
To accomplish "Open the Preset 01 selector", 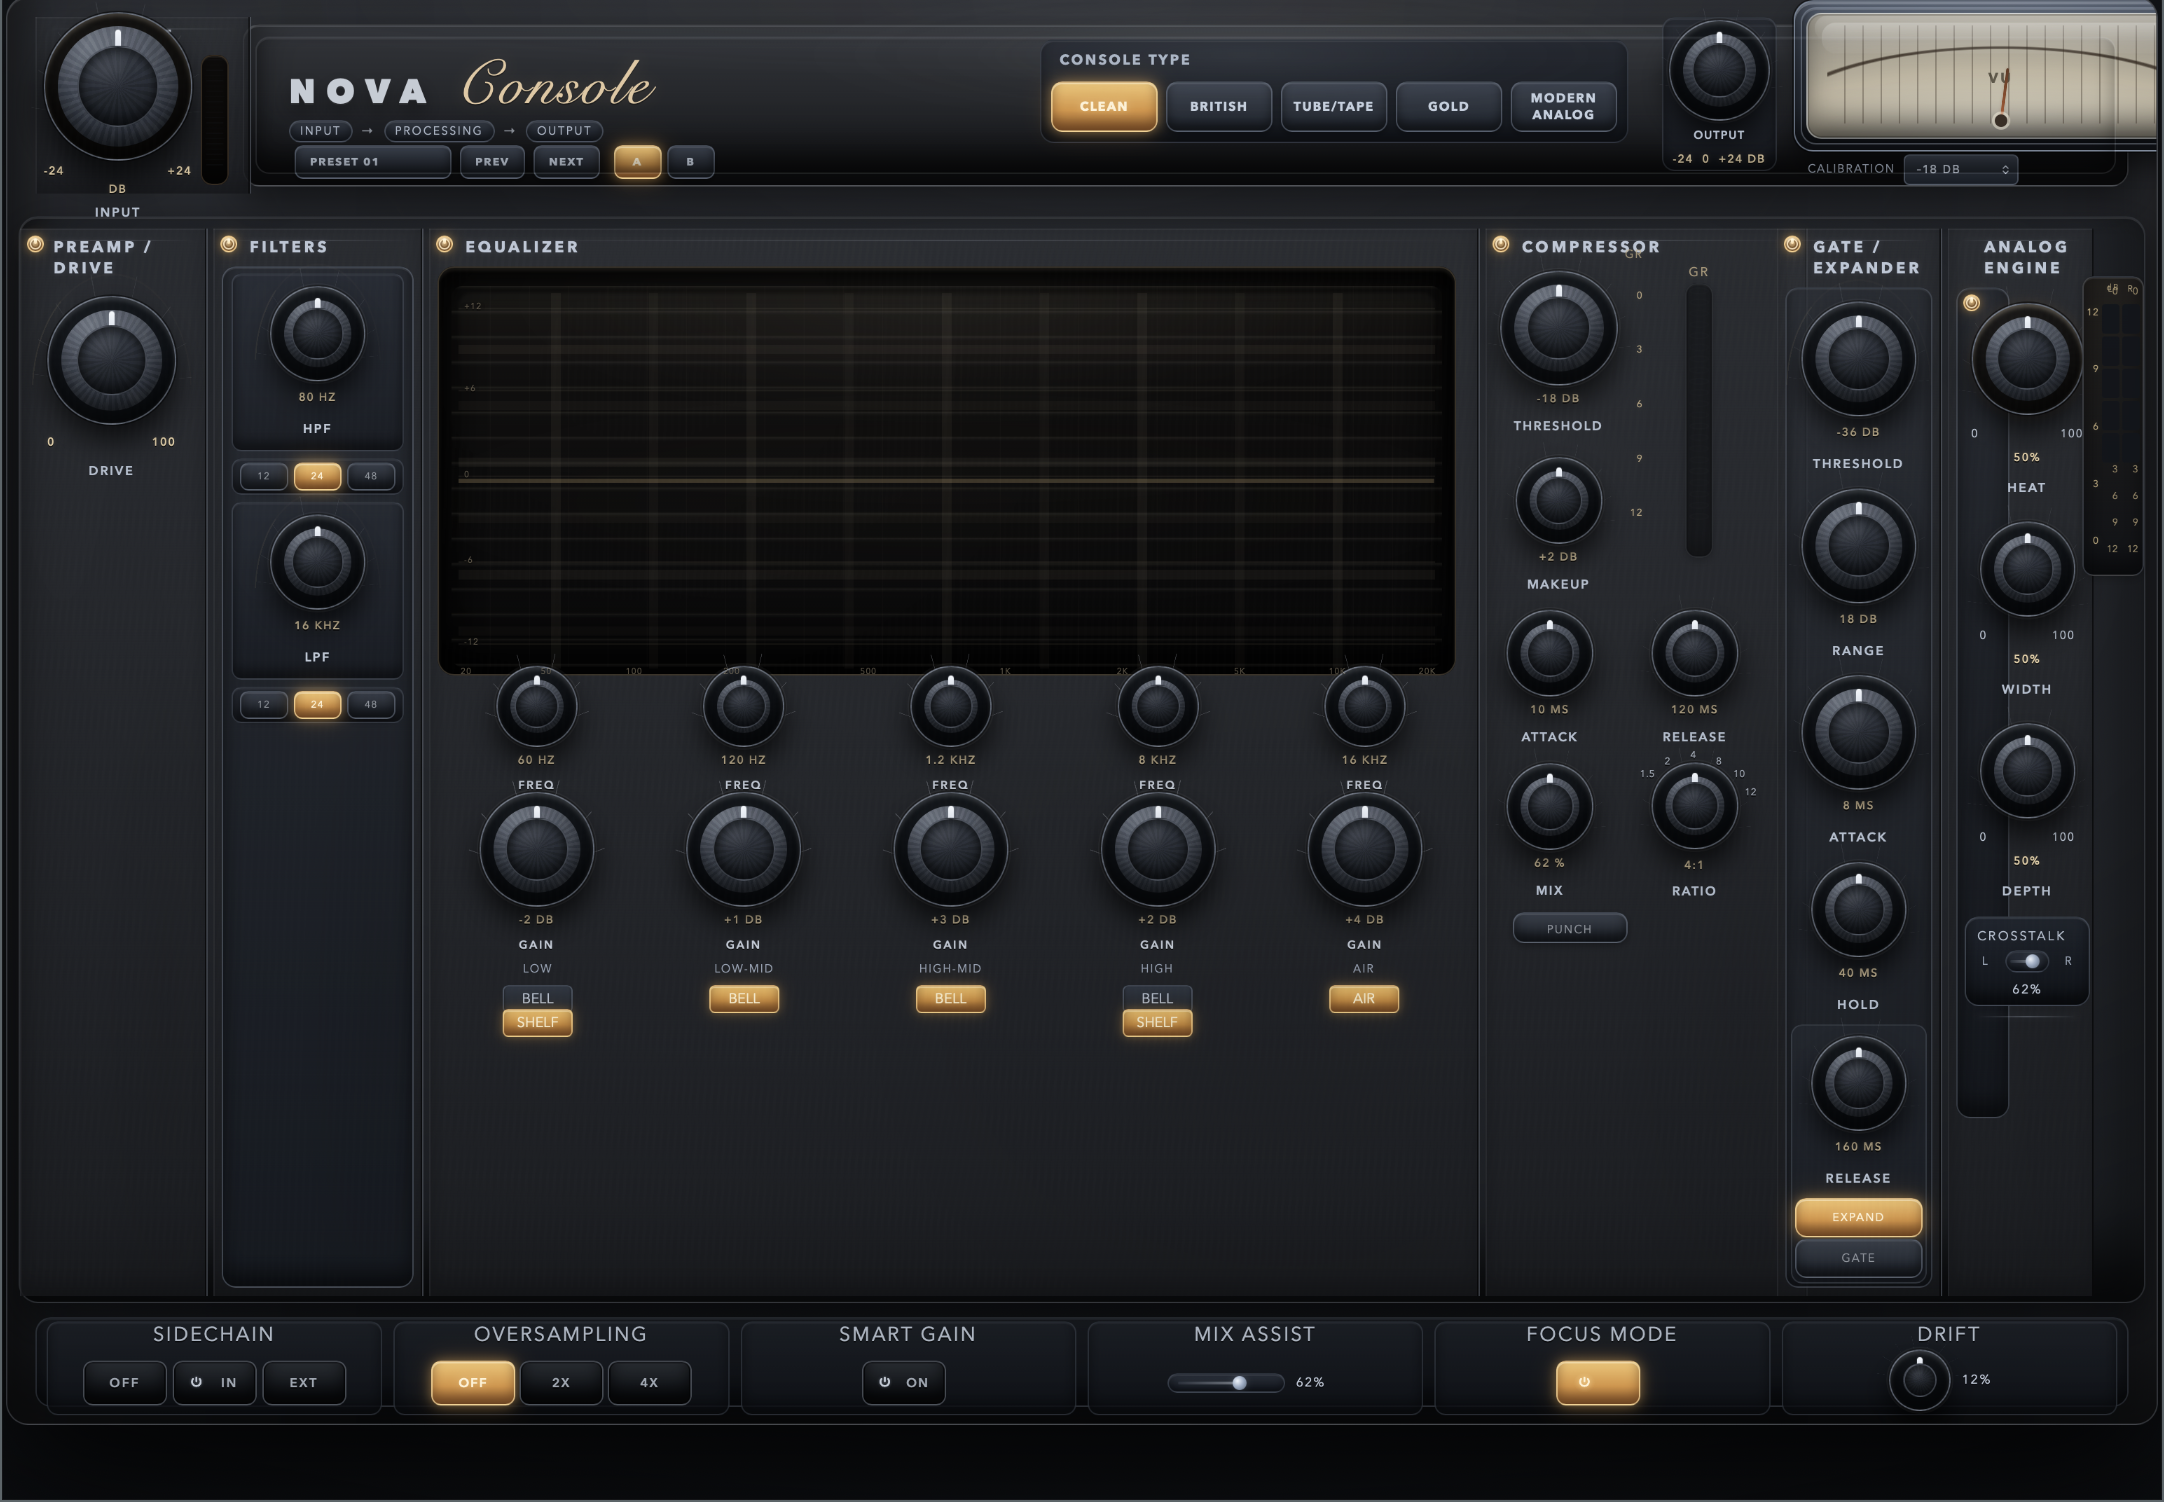I will 372,161.
